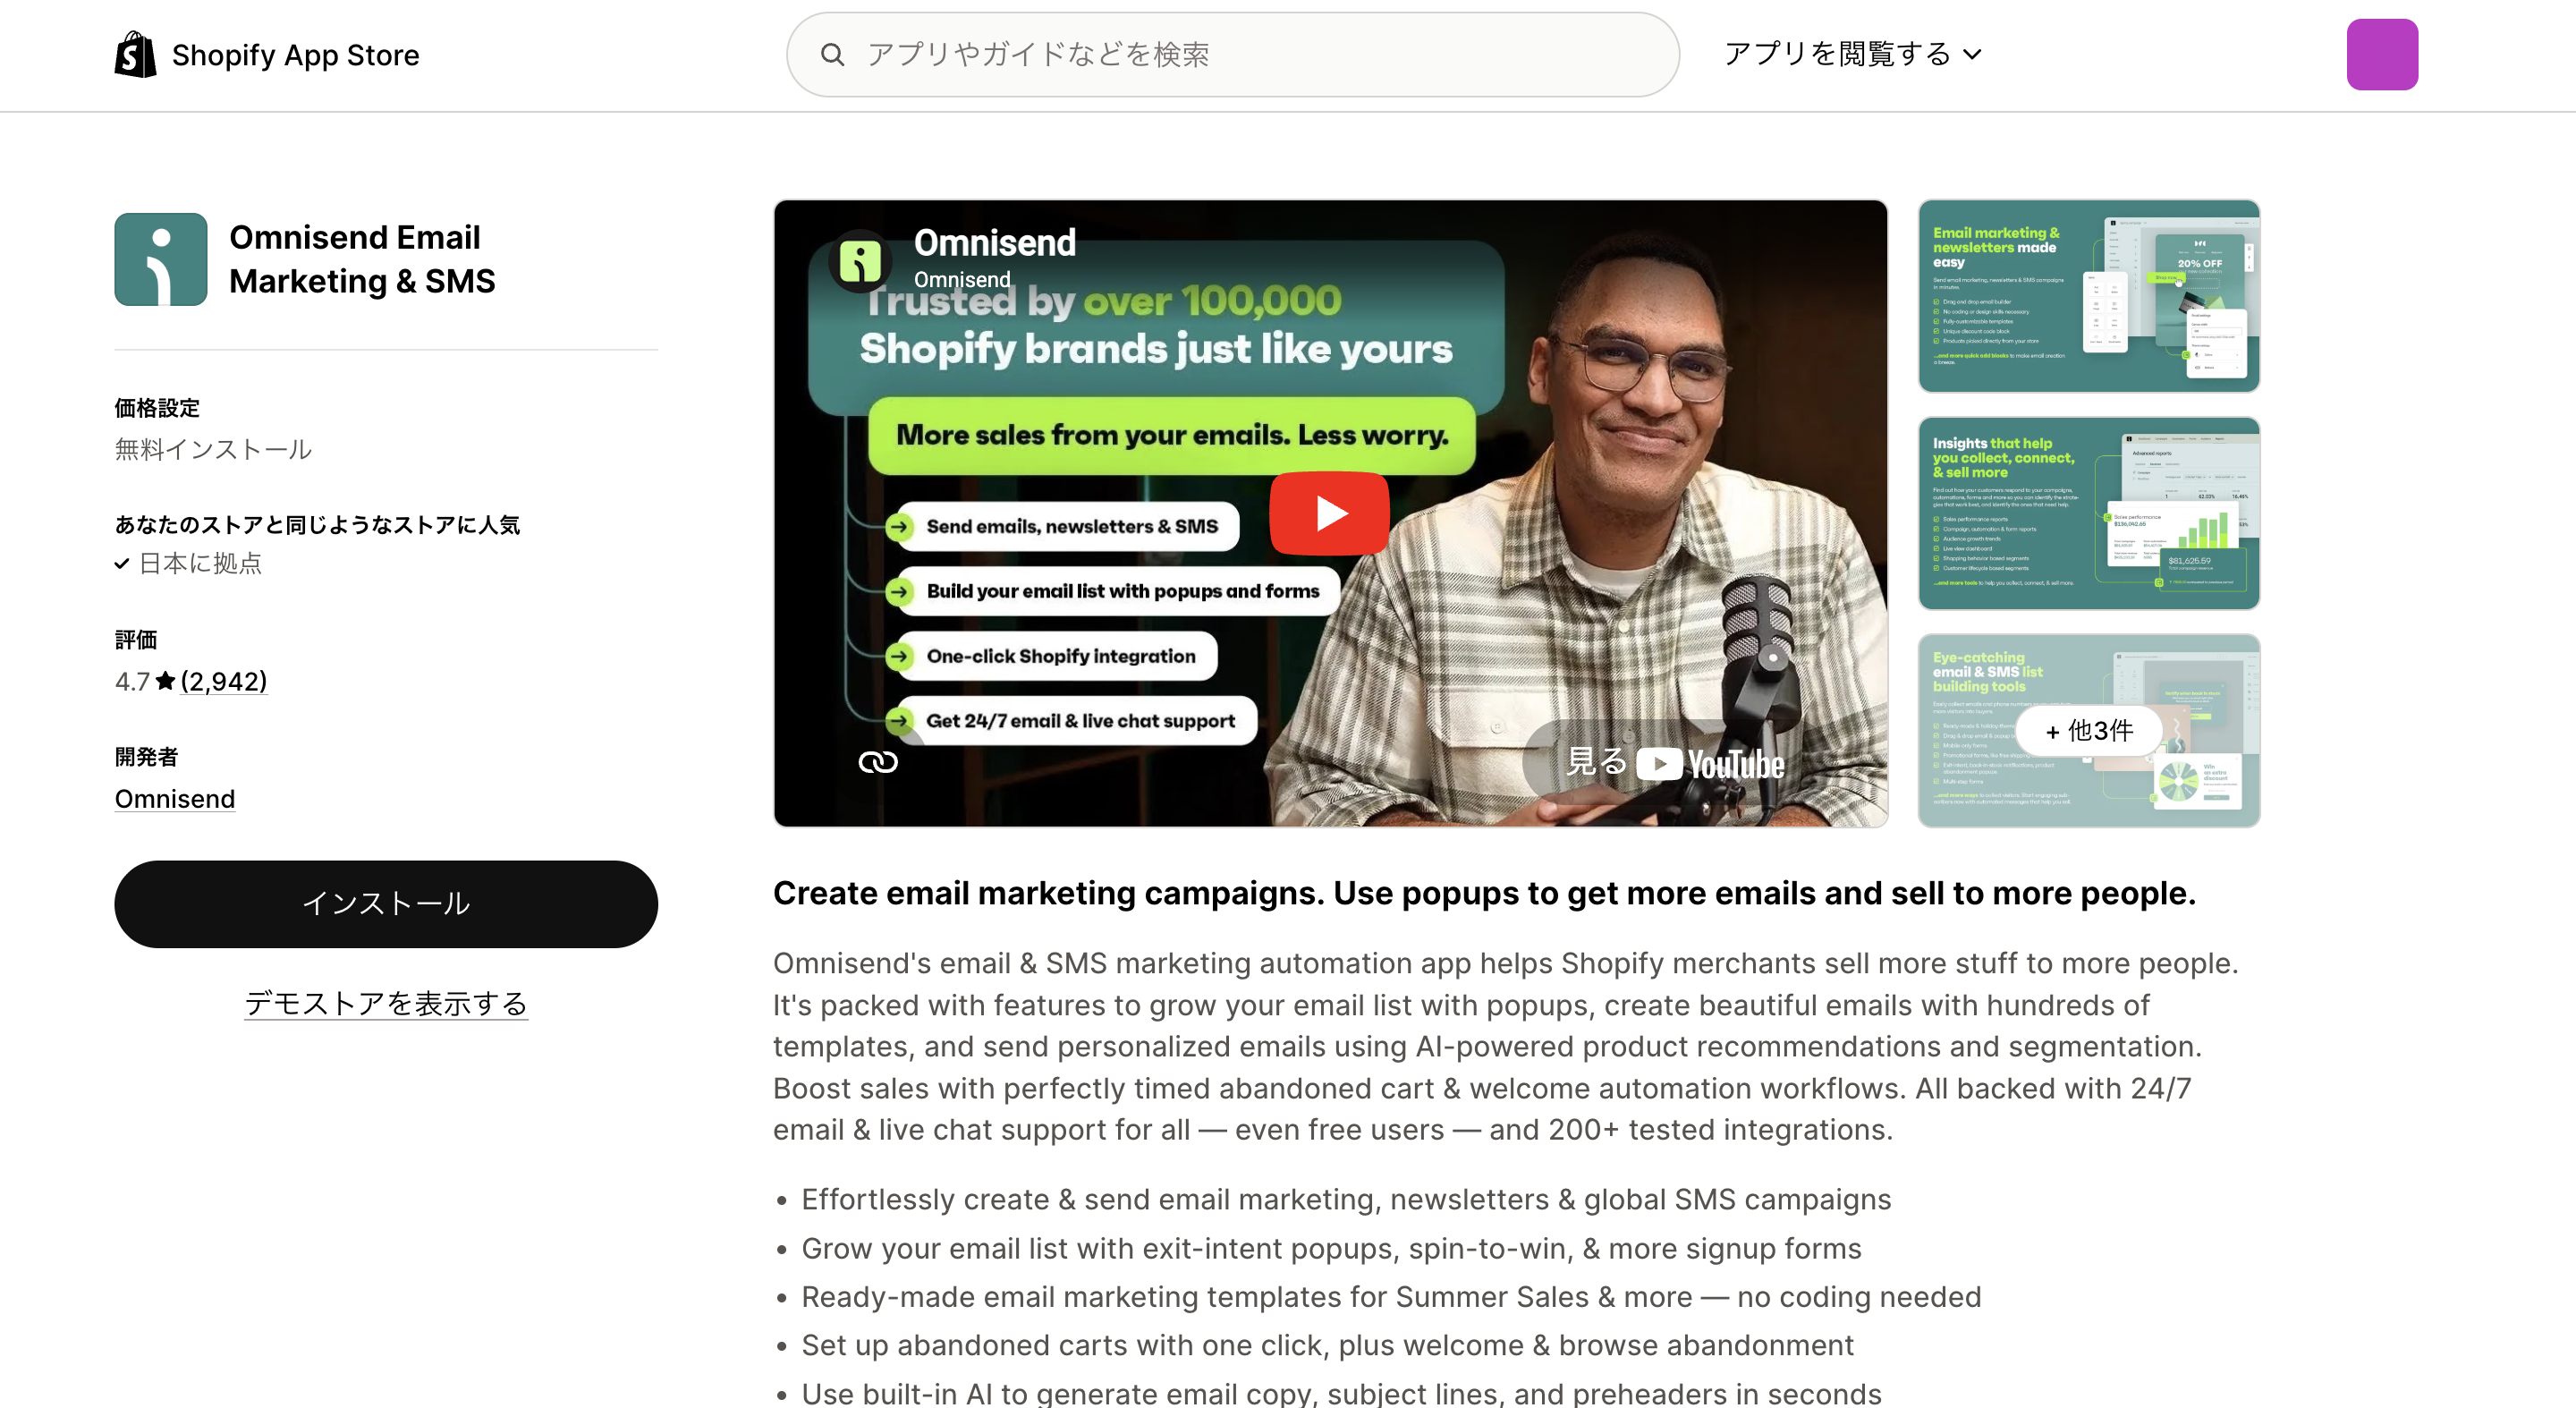
Task: Click the + 他3件 more images button
Action: coord(2088,731)
